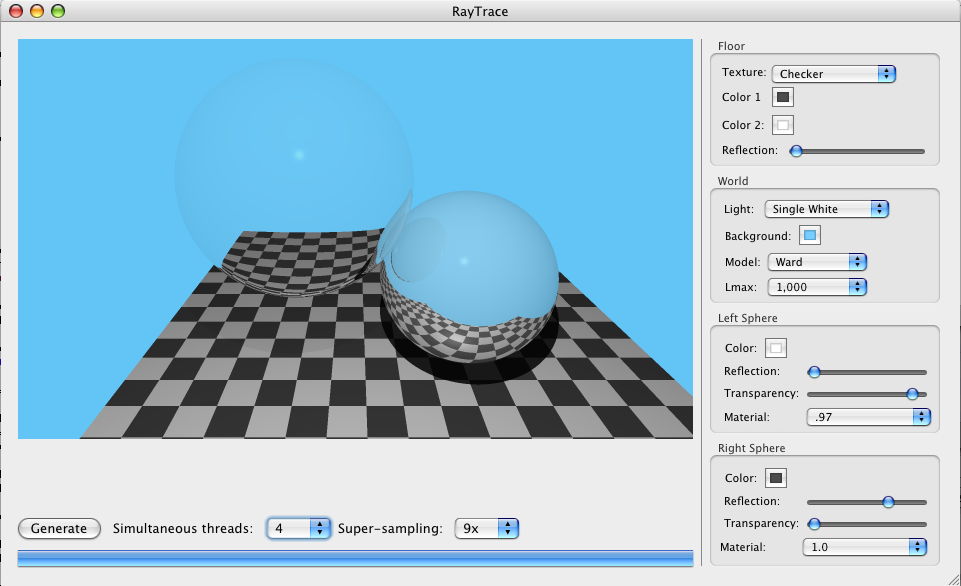The height and width of the screenshot is (586, 961).
Task: Click the Left Sphere Transparency slider handle
Action: pyautogui.click(x=912, y=394)
